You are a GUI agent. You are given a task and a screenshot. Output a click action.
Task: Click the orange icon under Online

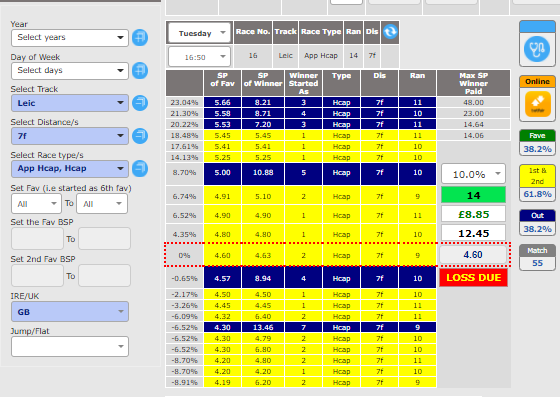pos(537,104)
